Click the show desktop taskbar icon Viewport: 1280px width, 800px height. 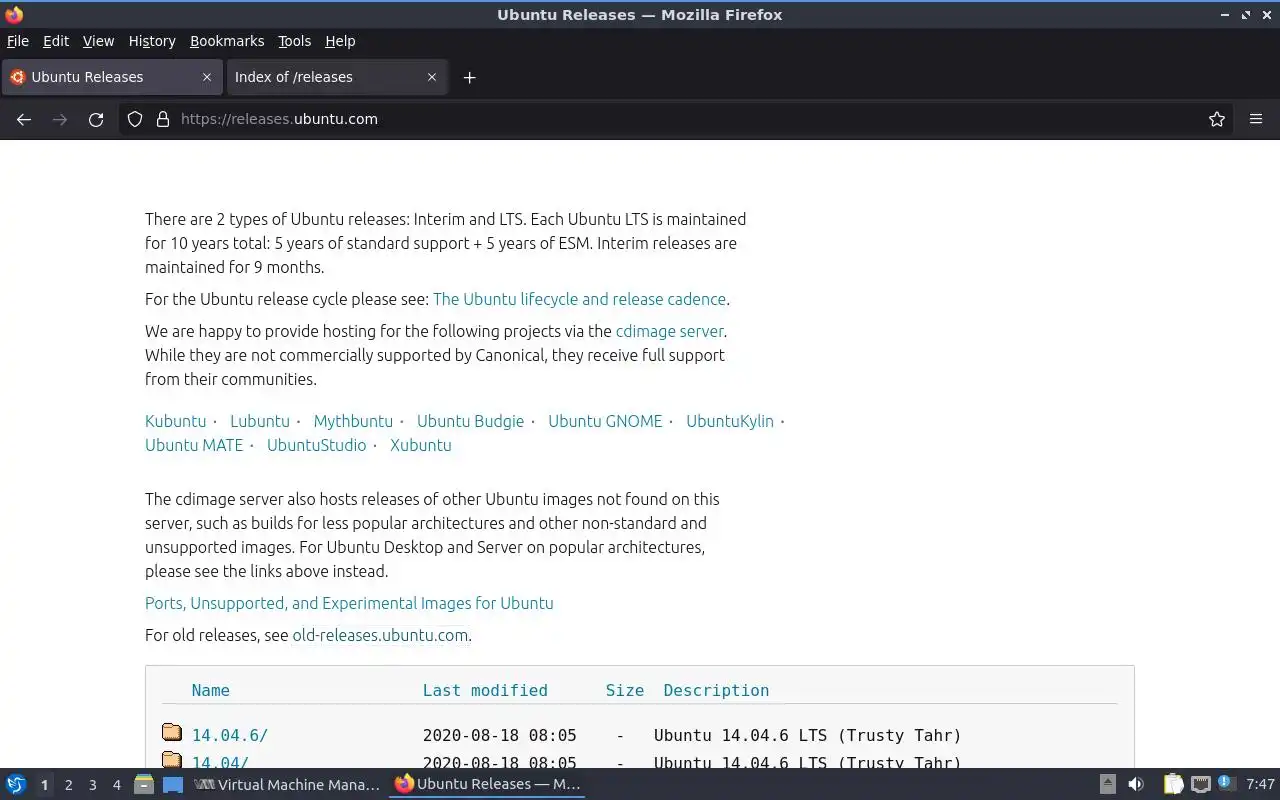[173, 784]
